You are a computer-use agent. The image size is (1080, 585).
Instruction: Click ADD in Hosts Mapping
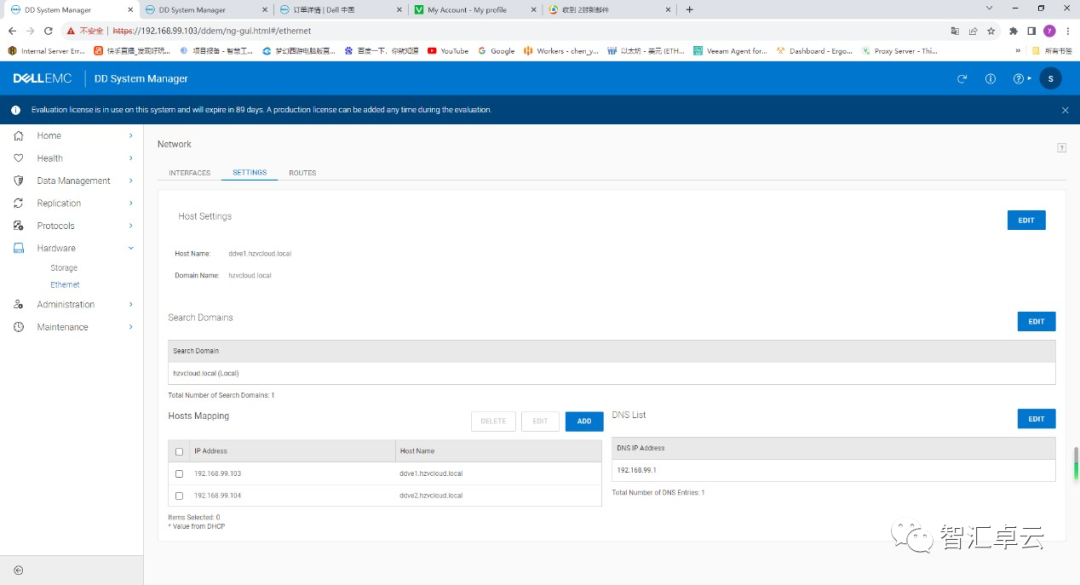(584, 421)
